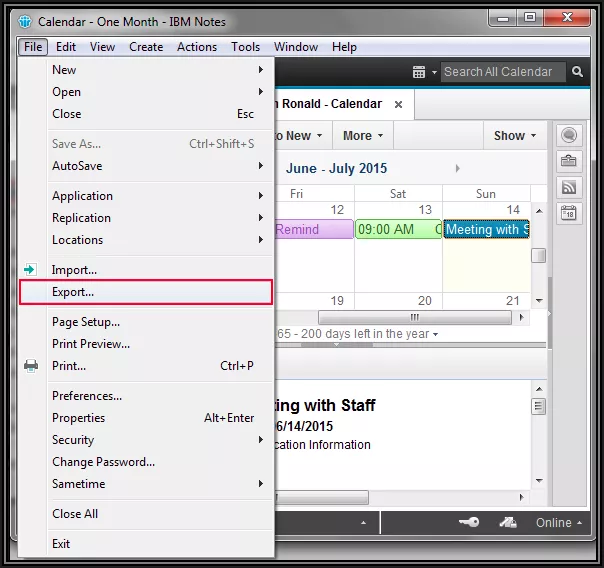604x568 pixels.
Task: Expand the Sametime submenu arrow
Action: (261, 483)
